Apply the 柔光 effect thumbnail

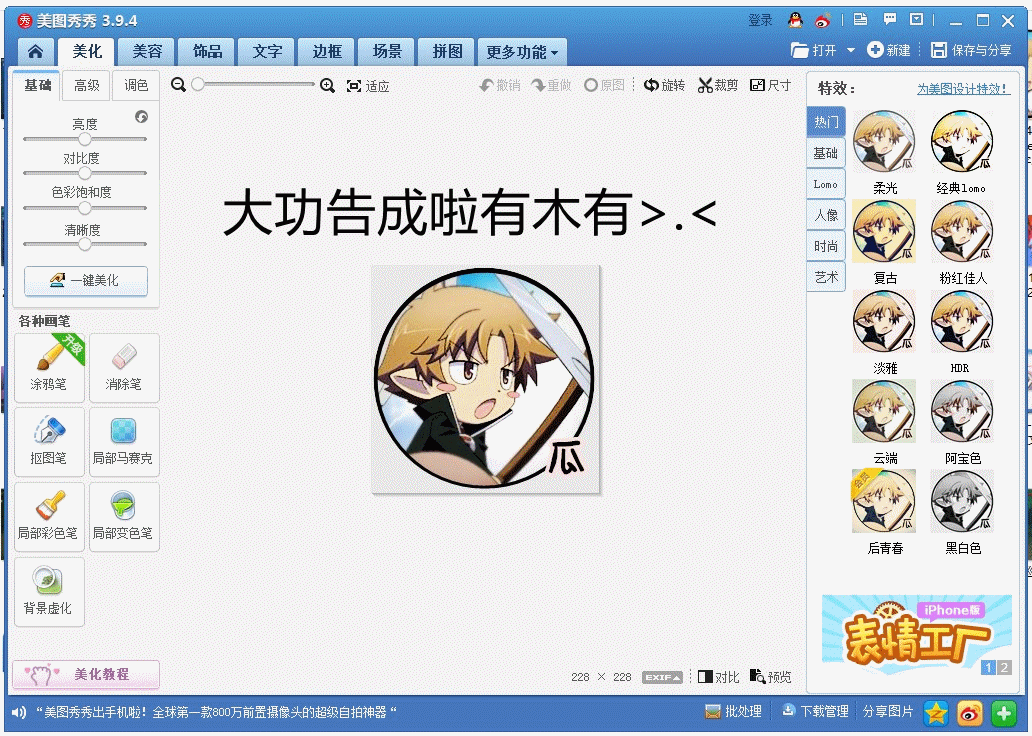click(x=884, y=142)
